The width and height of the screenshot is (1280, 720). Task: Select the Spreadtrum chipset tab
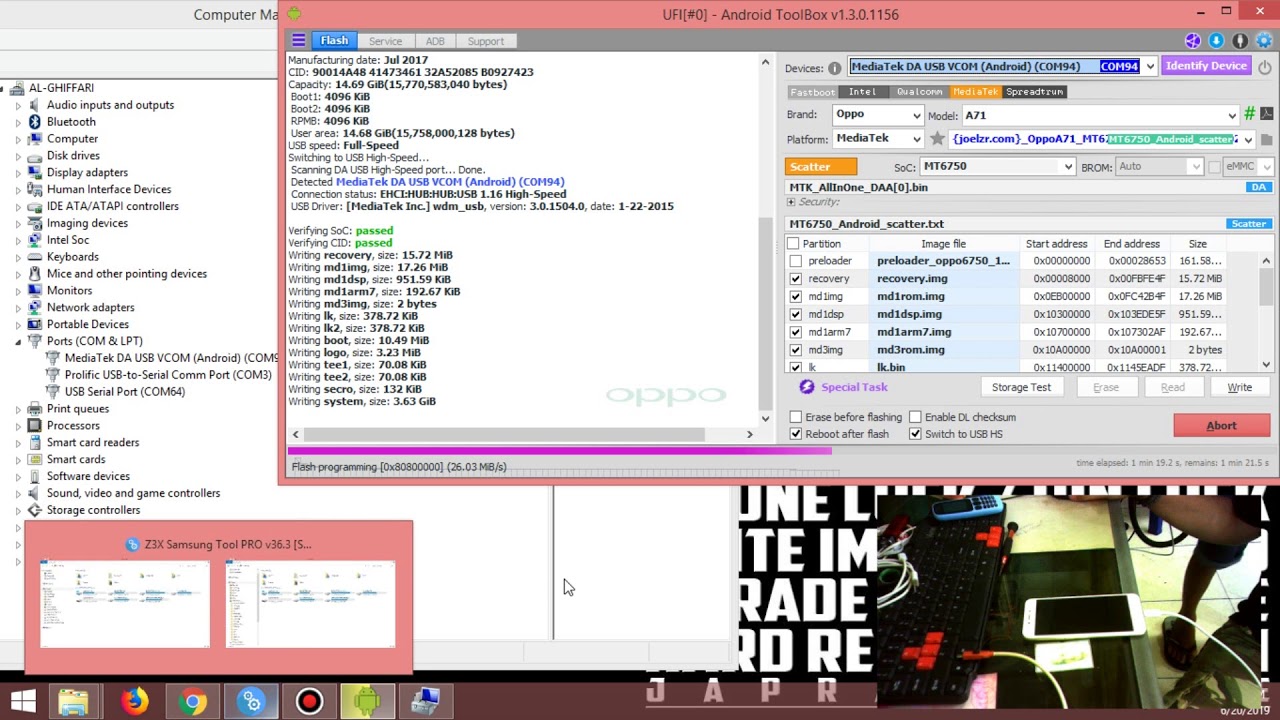click(x=1034, y=92)
